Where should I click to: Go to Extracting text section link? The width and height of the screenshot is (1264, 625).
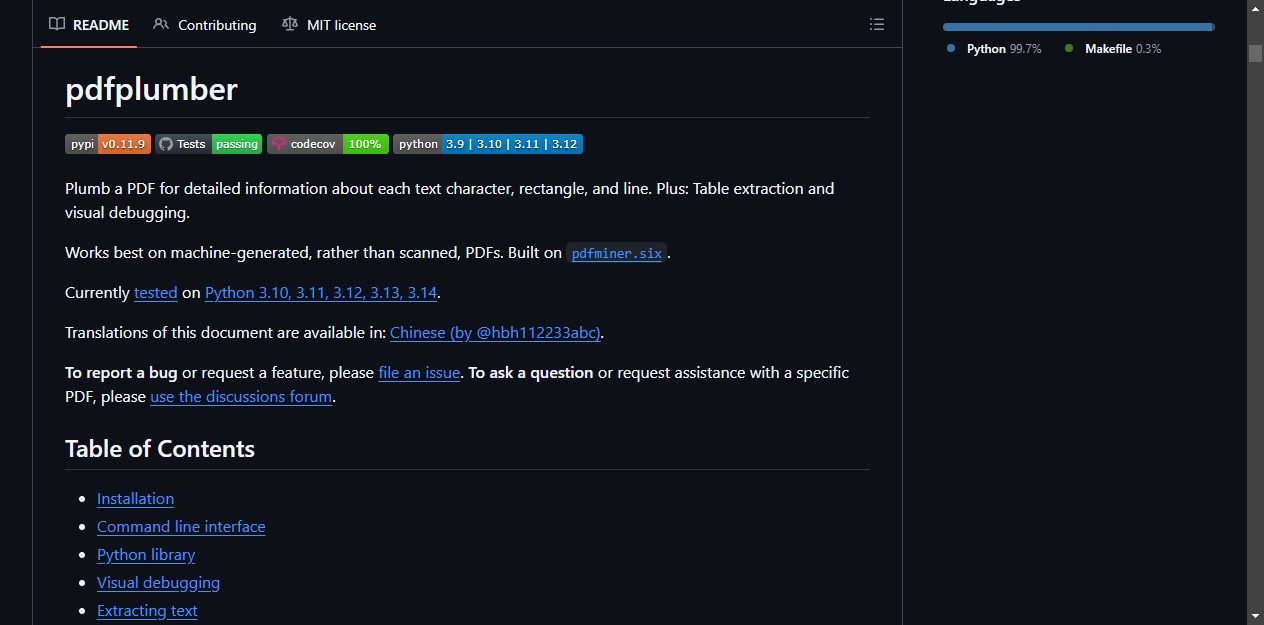coord(147,611)
